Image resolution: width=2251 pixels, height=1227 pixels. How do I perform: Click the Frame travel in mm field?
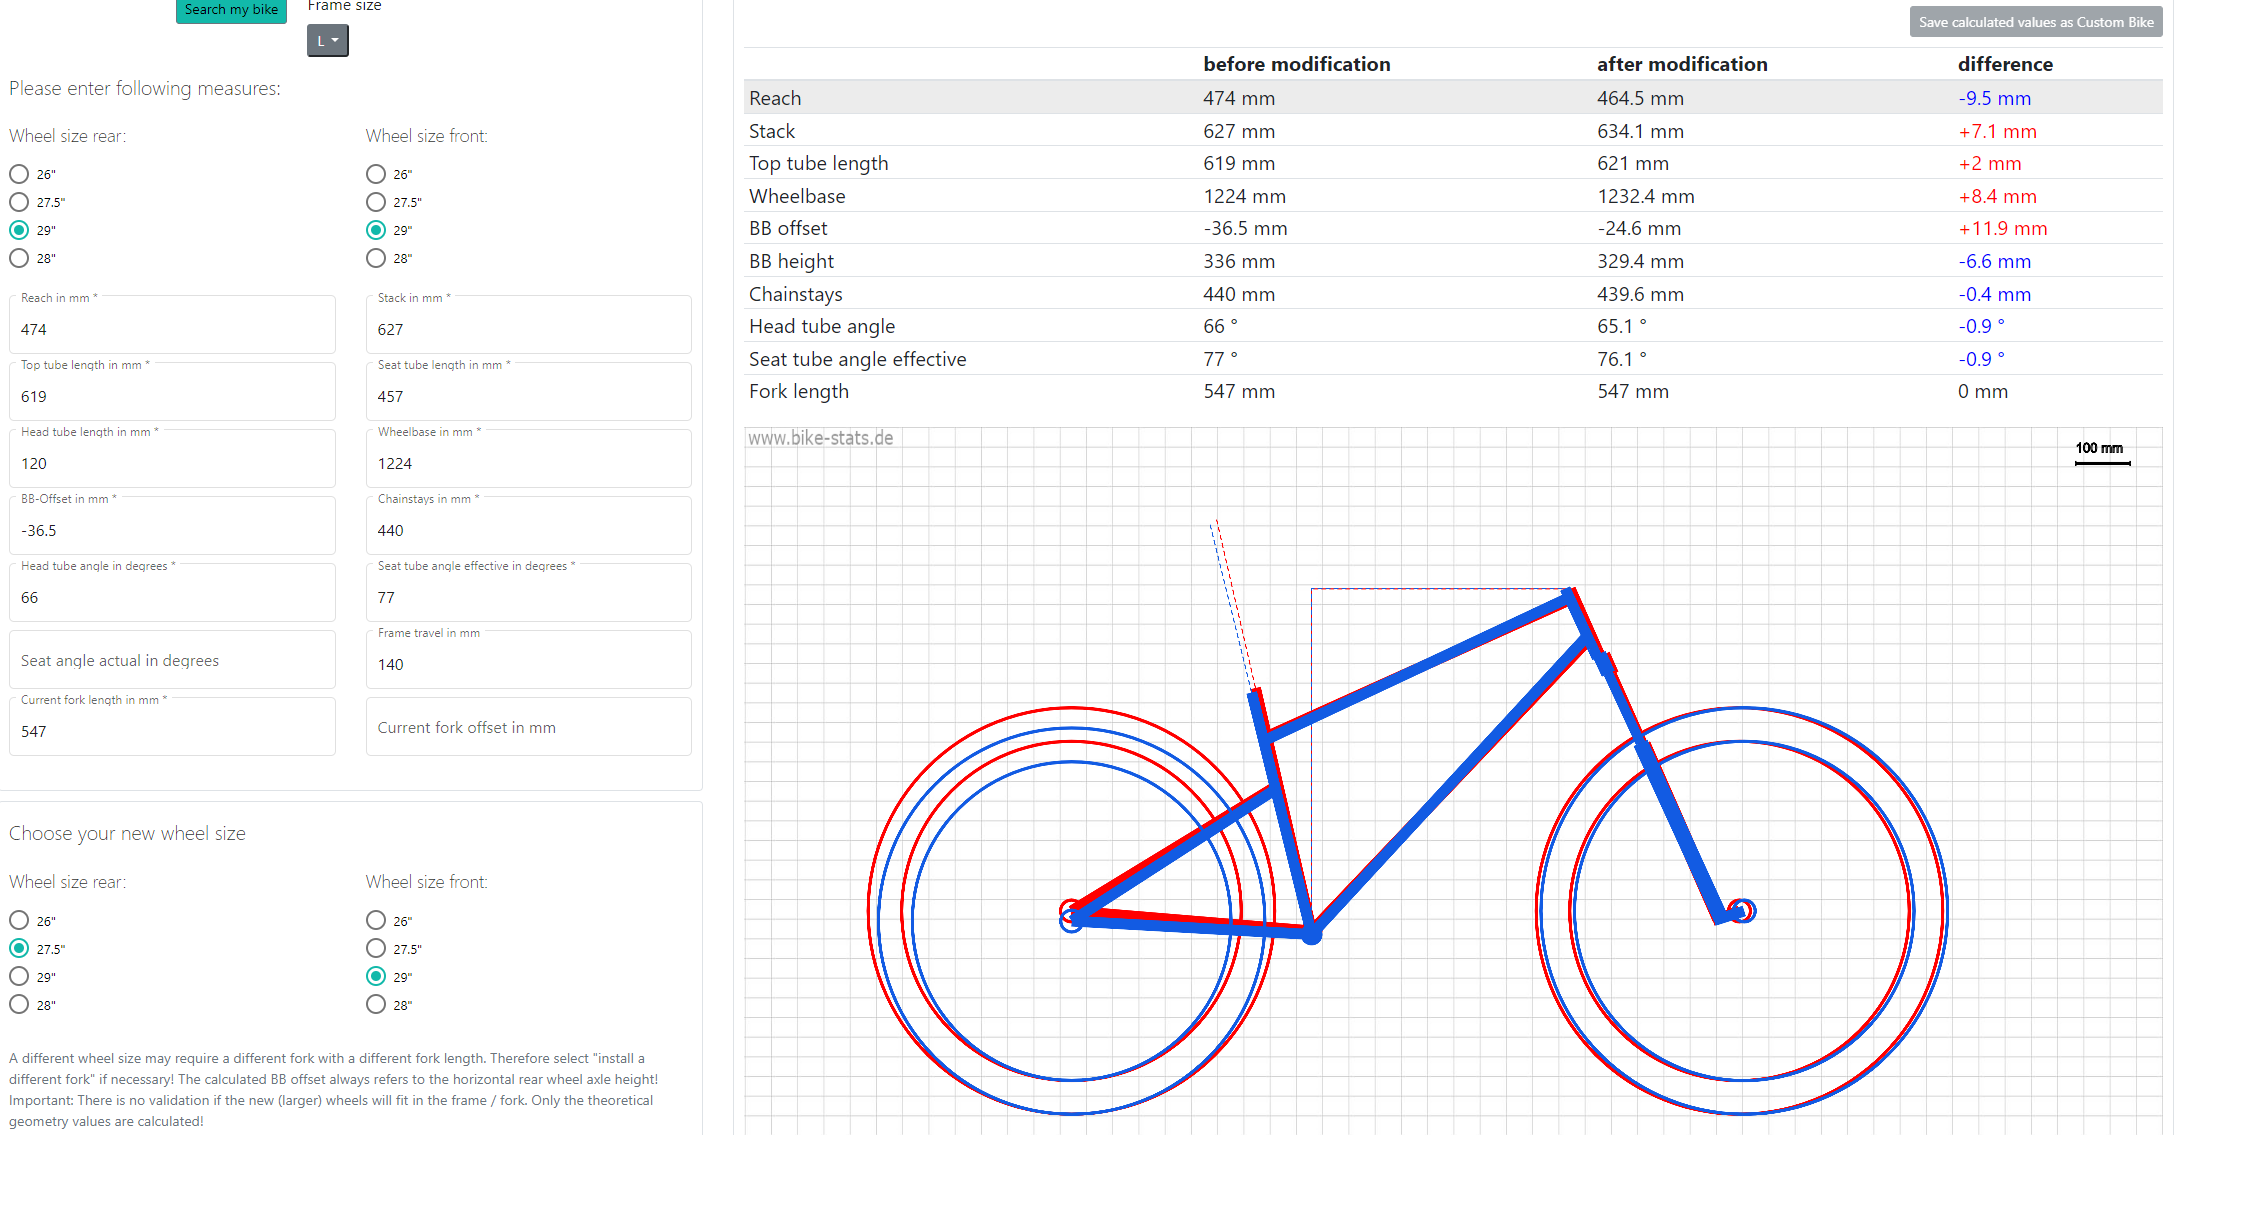(x=529, y=659)
